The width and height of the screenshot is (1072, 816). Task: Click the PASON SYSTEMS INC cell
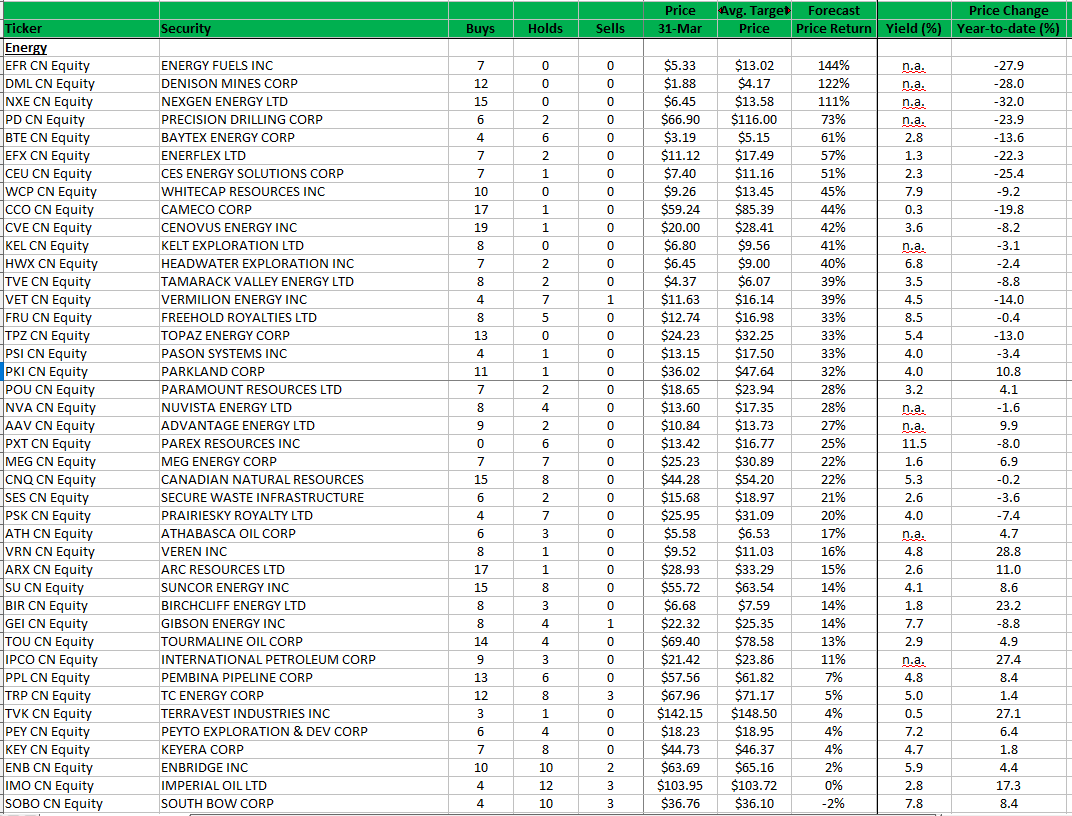pos(304,353)
